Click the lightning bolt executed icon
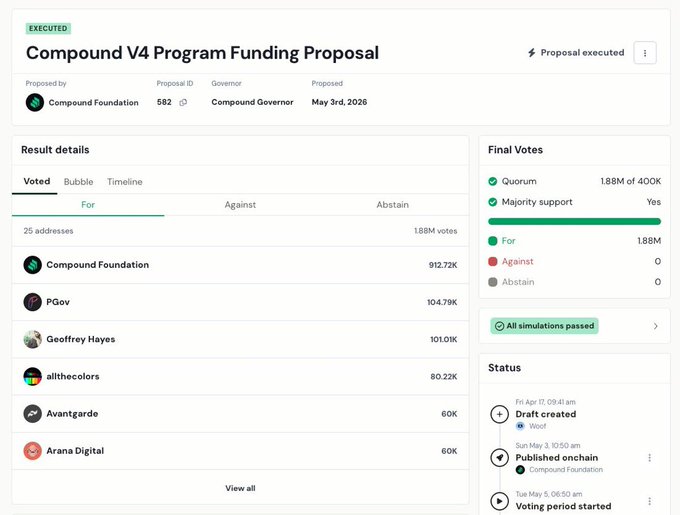The height and width of the screenshot is (515, 680). (532, 53)
